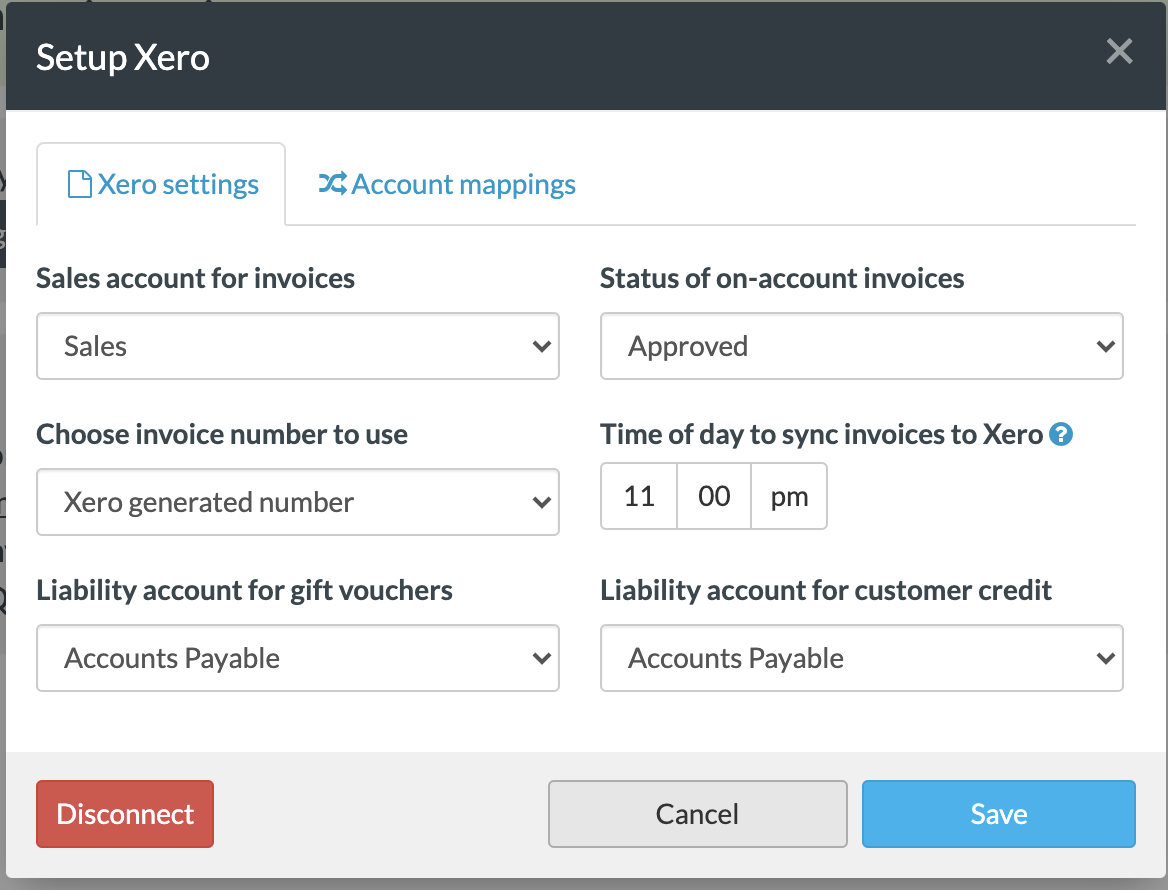
Task: Open the Choose invoice number dropdown
Action: 298,502
